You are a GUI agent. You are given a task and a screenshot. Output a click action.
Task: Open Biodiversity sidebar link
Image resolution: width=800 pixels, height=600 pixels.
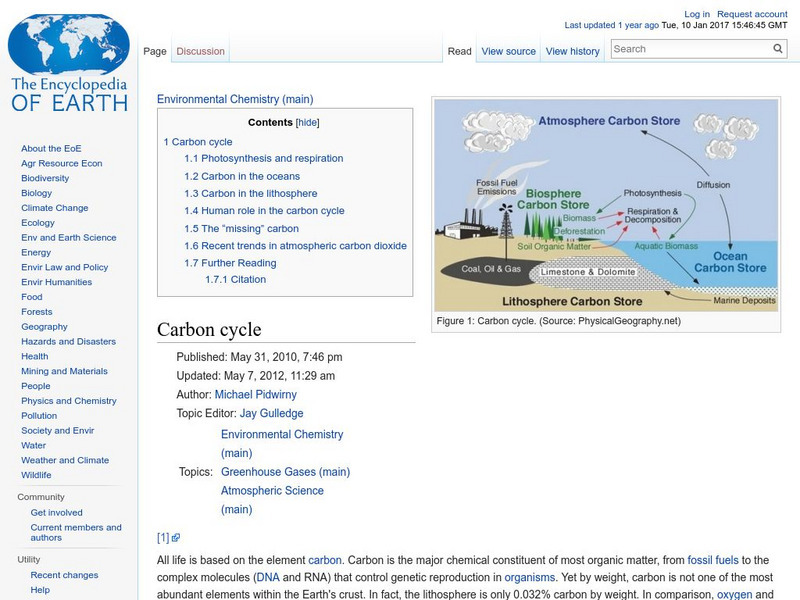[x=45, y=178]
